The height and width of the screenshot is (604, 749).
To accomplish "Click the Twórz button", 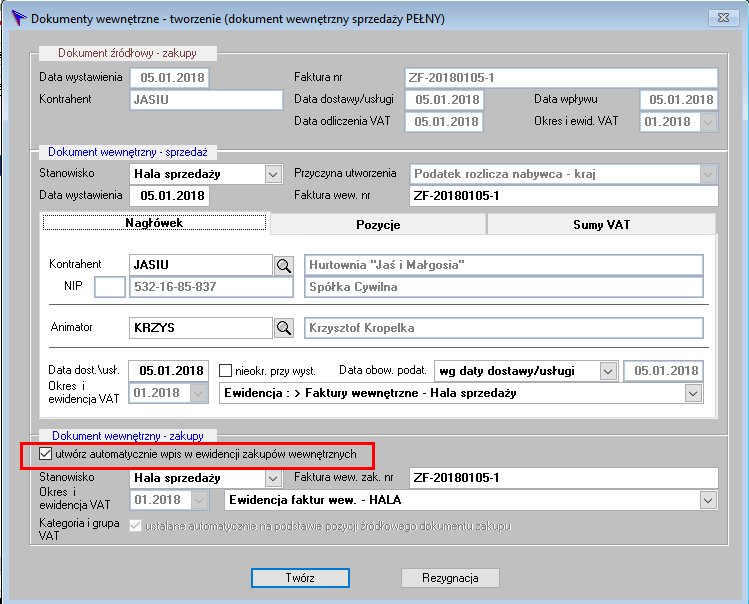I will (300, 578).
